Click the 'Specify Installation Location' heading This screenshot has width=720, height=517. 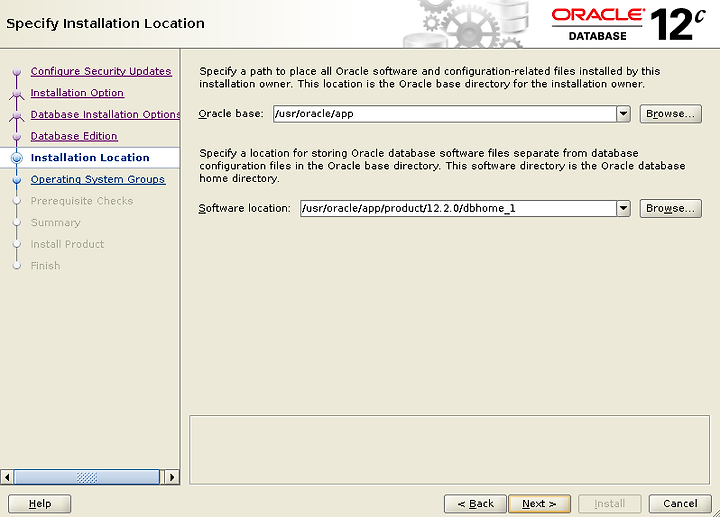pos(106,23)
